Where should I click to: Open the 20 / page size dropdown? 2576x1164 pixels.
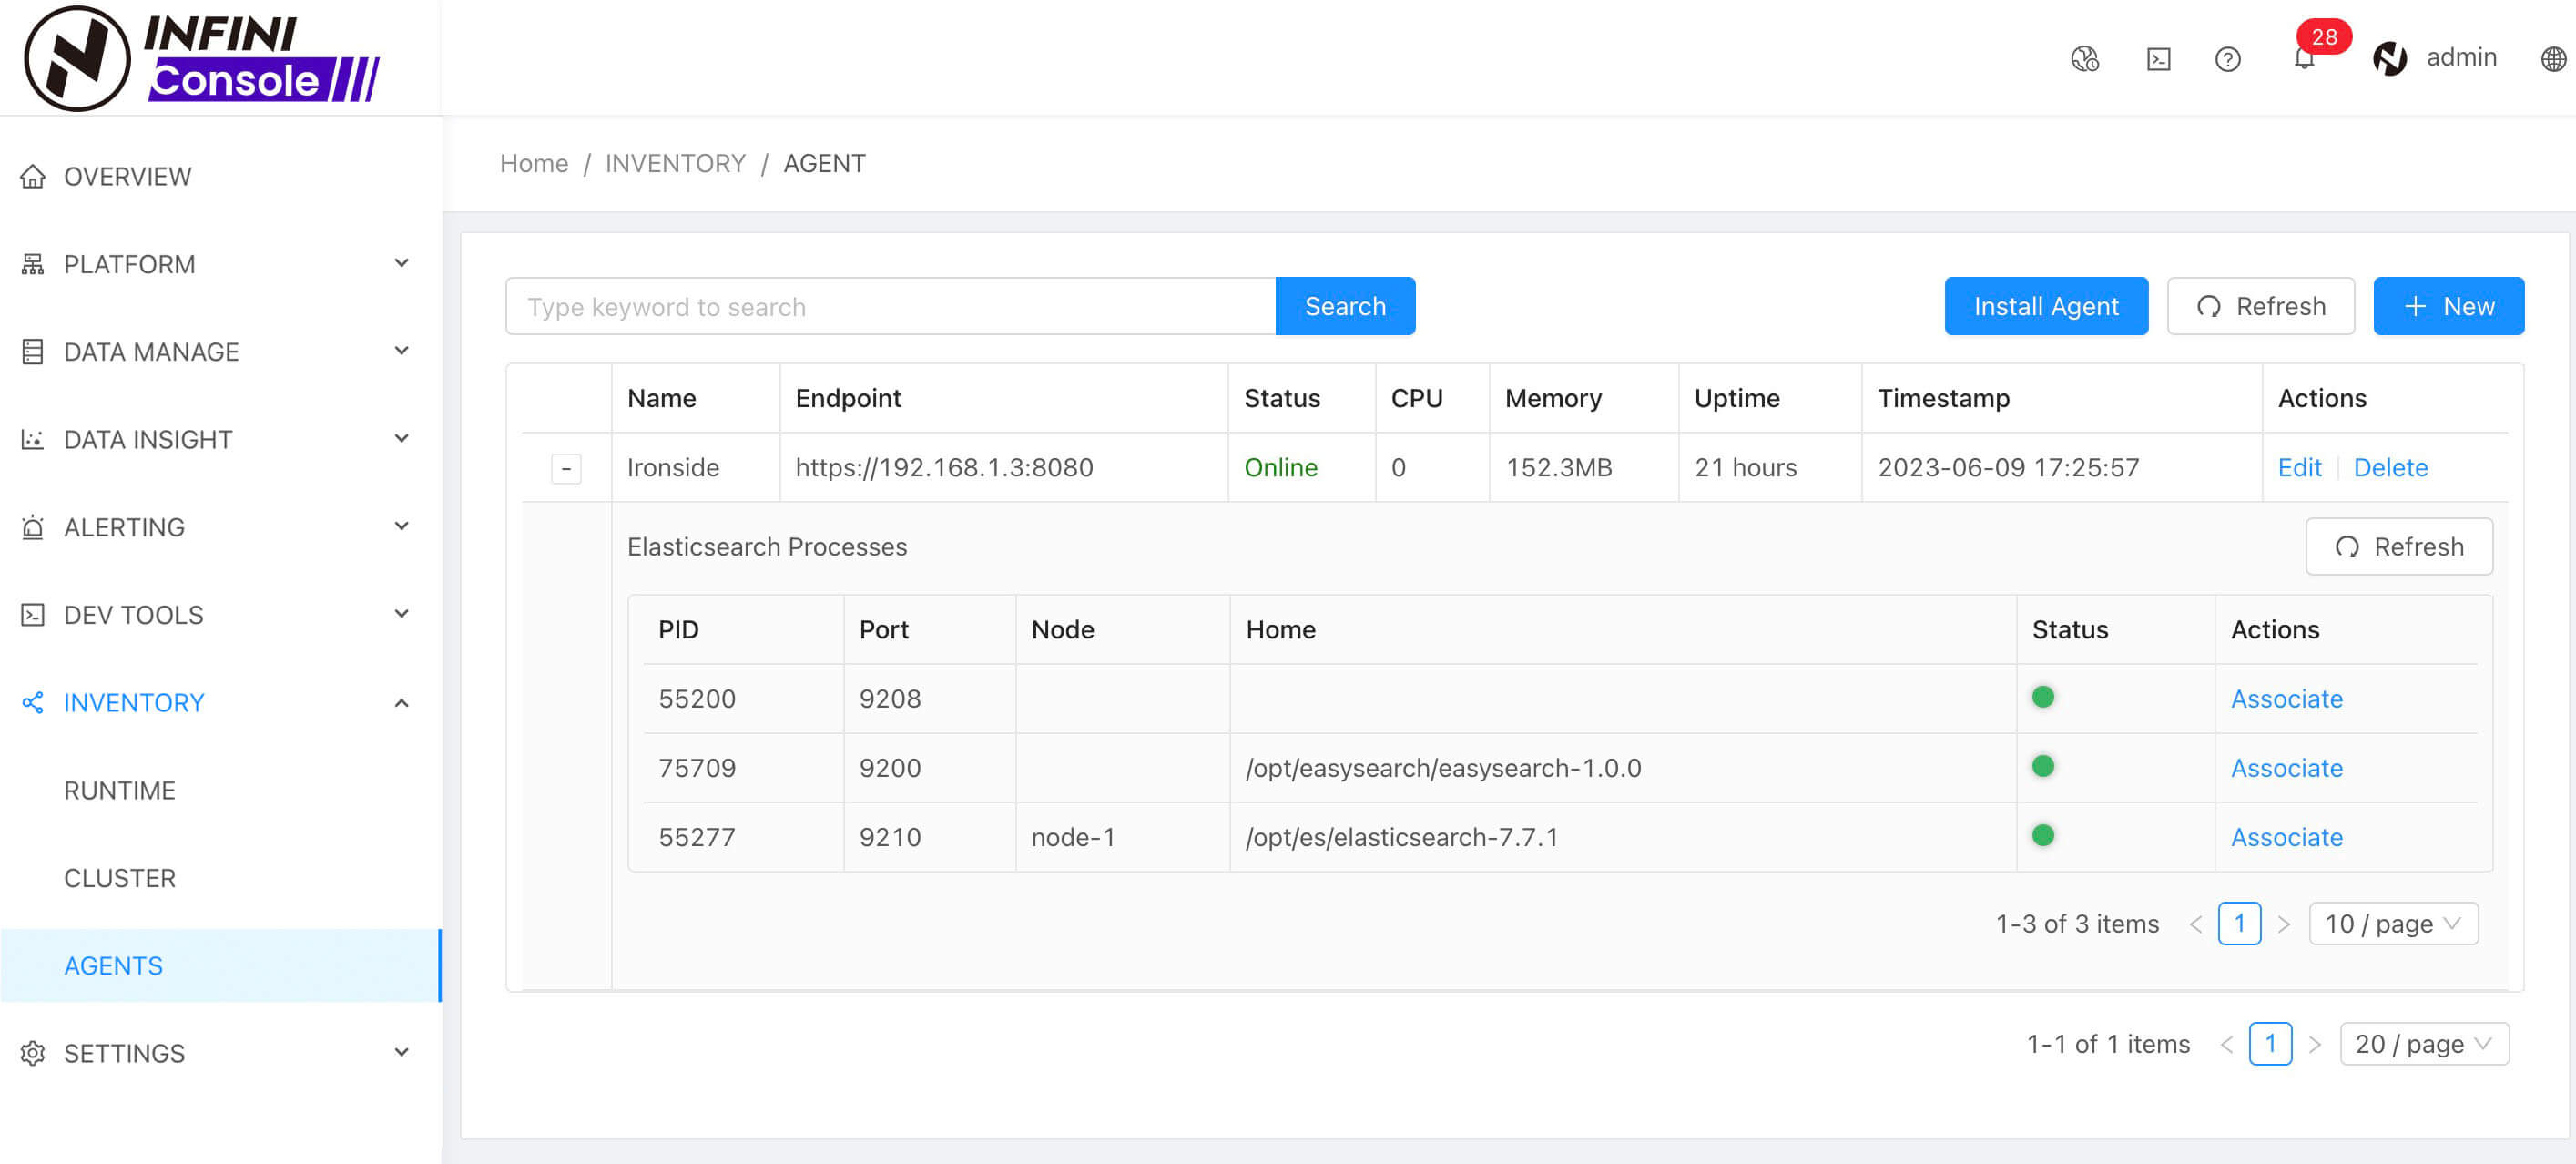pos(2423,1043)
